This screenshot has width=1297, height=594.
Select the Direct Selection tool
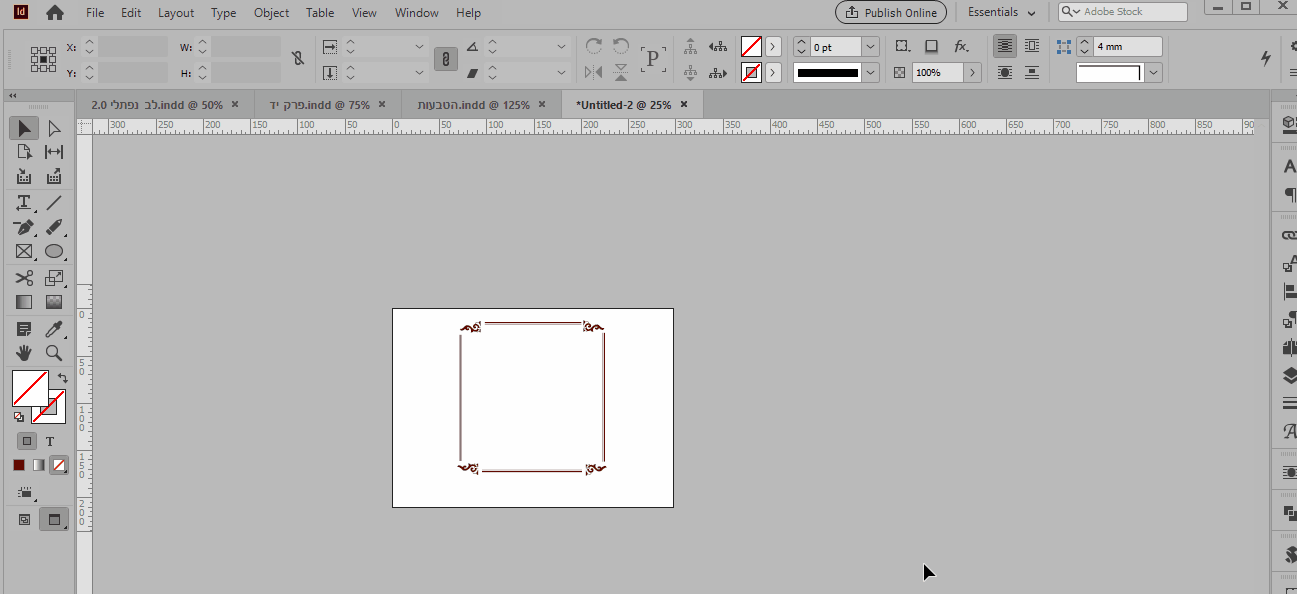pos(54,128)
